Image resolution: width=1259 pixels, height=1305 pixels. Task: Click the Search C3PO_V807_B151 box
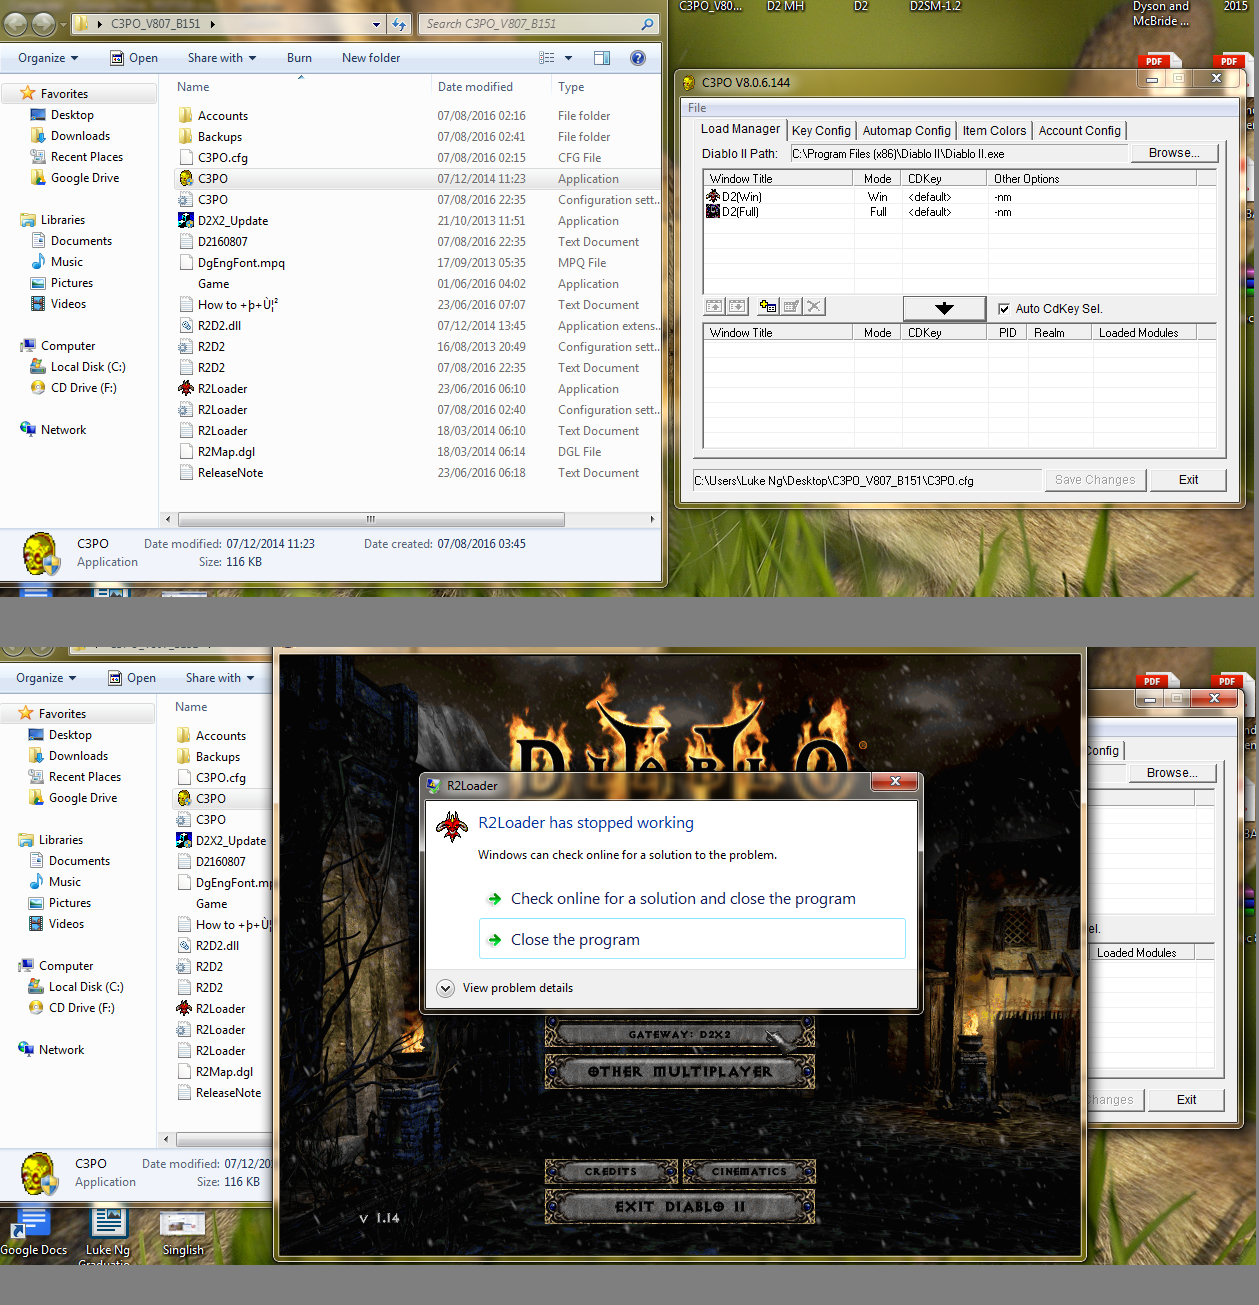[x=540, y=24]
